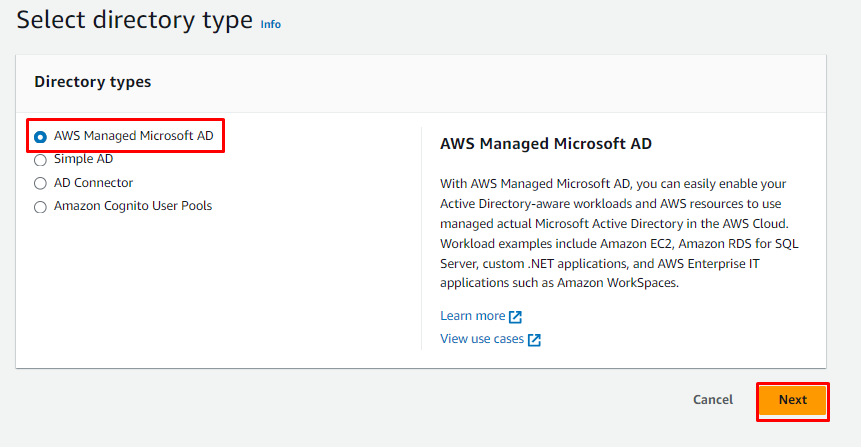Open the Learn more link

tap(472, 316)
